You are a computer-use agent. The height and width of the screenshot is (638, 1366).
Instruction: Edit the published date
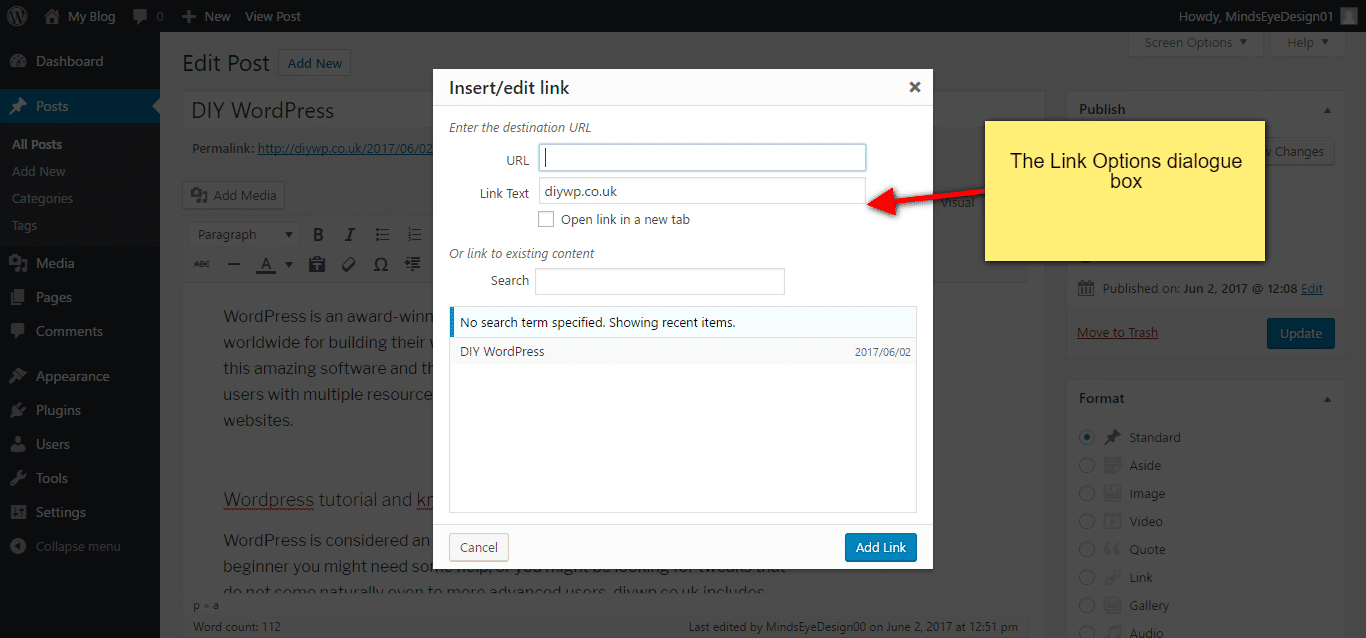coord(1312,288)
